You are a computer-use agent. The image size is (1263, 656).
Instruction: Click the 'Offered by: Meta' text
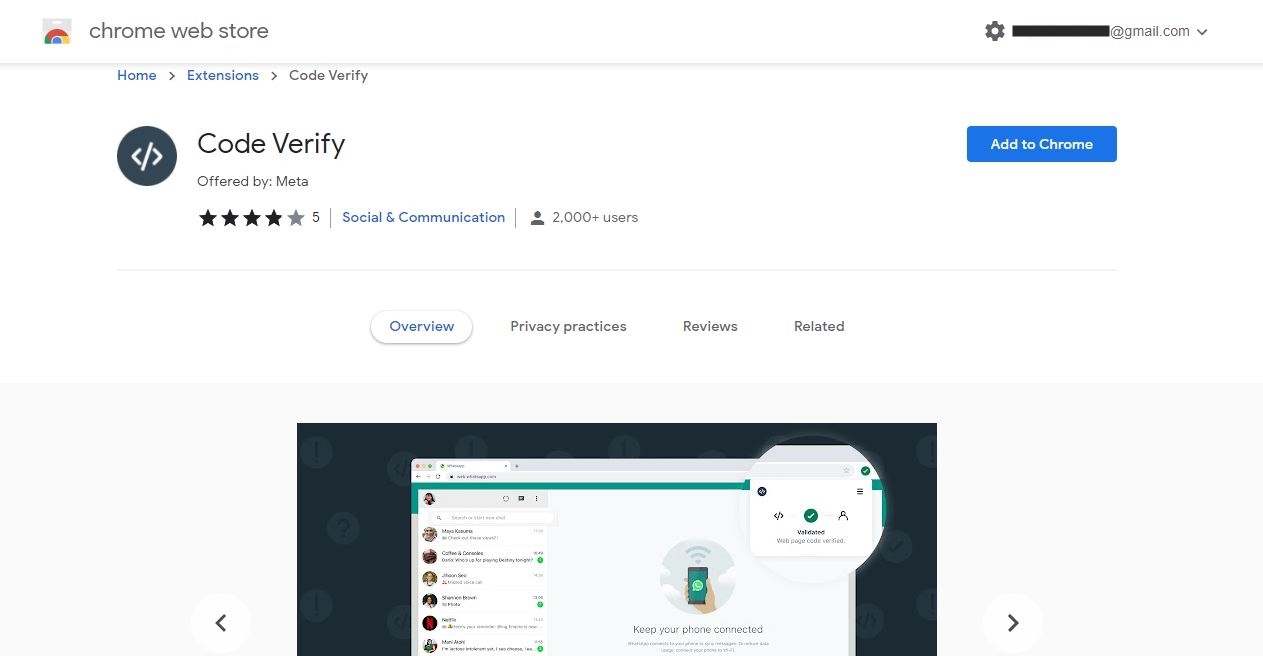(x=253, y=181)
